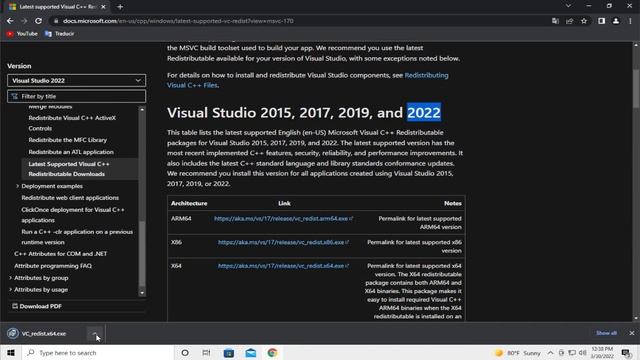
Task: Click X86 vc_redist.x86.exe download link
Action: (x=283, y=242)
